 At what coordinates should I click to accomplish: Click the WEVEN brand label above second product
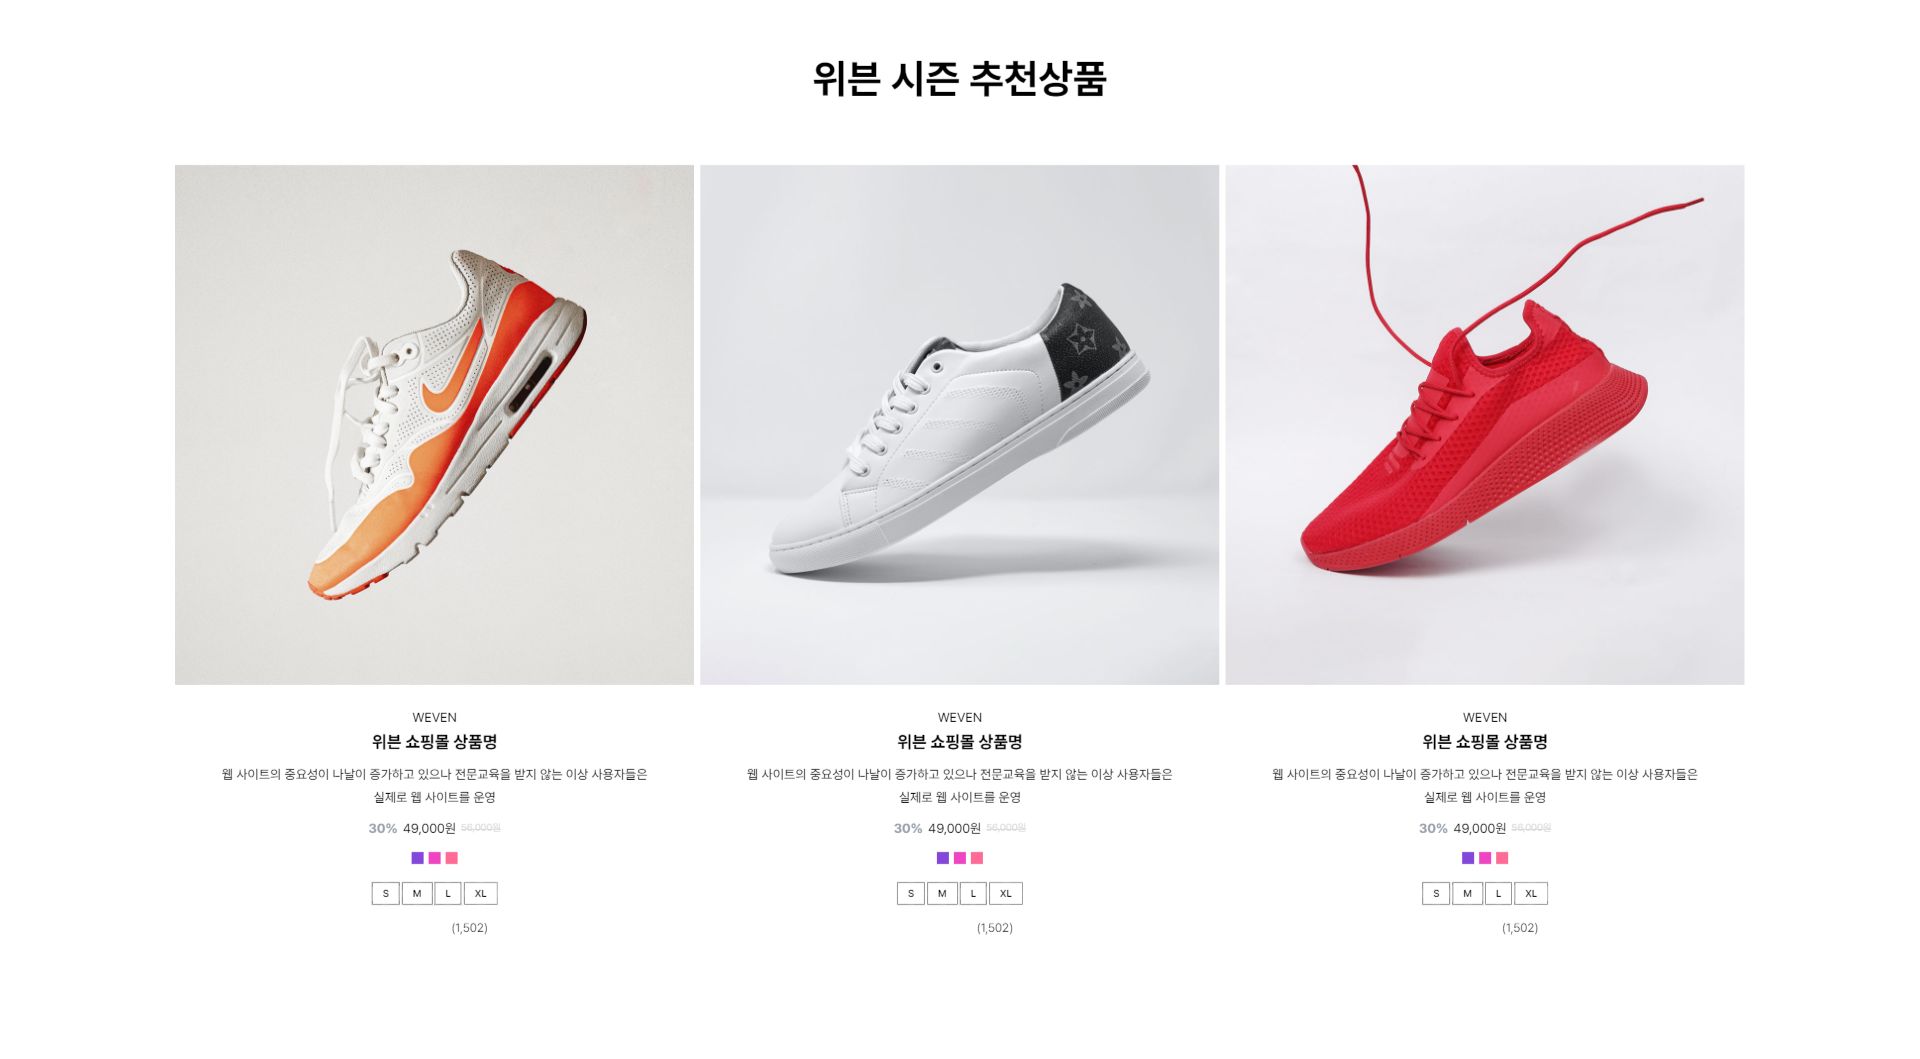click(960, 717)
